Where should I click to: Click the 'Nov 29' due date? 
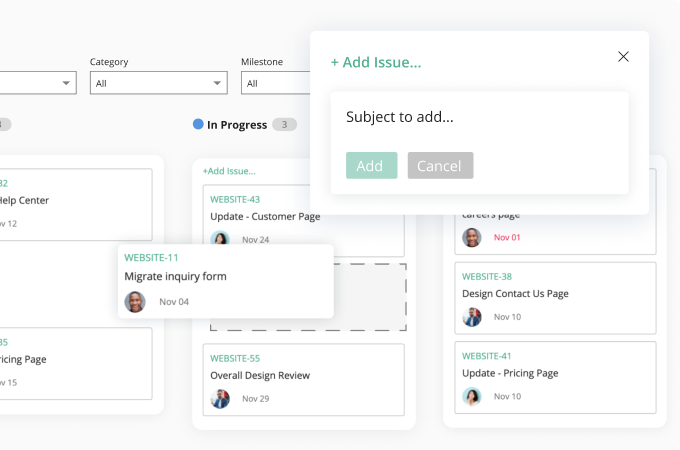click(255, 399)
